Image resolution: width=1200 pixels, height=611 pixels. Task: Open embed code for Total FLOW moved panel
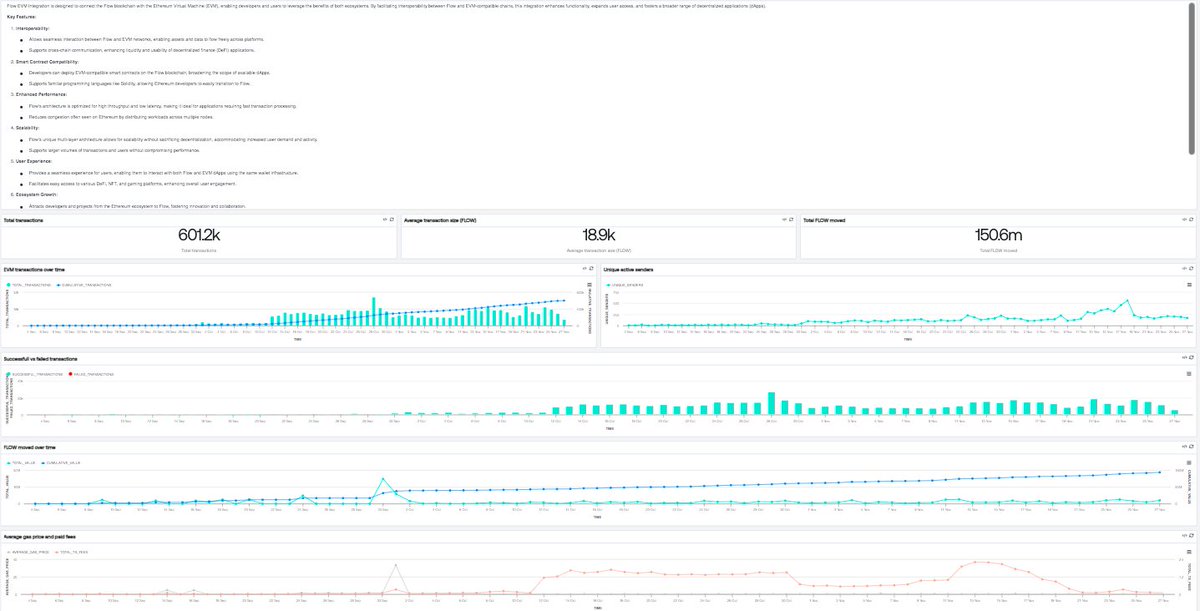coord(1184,219)
